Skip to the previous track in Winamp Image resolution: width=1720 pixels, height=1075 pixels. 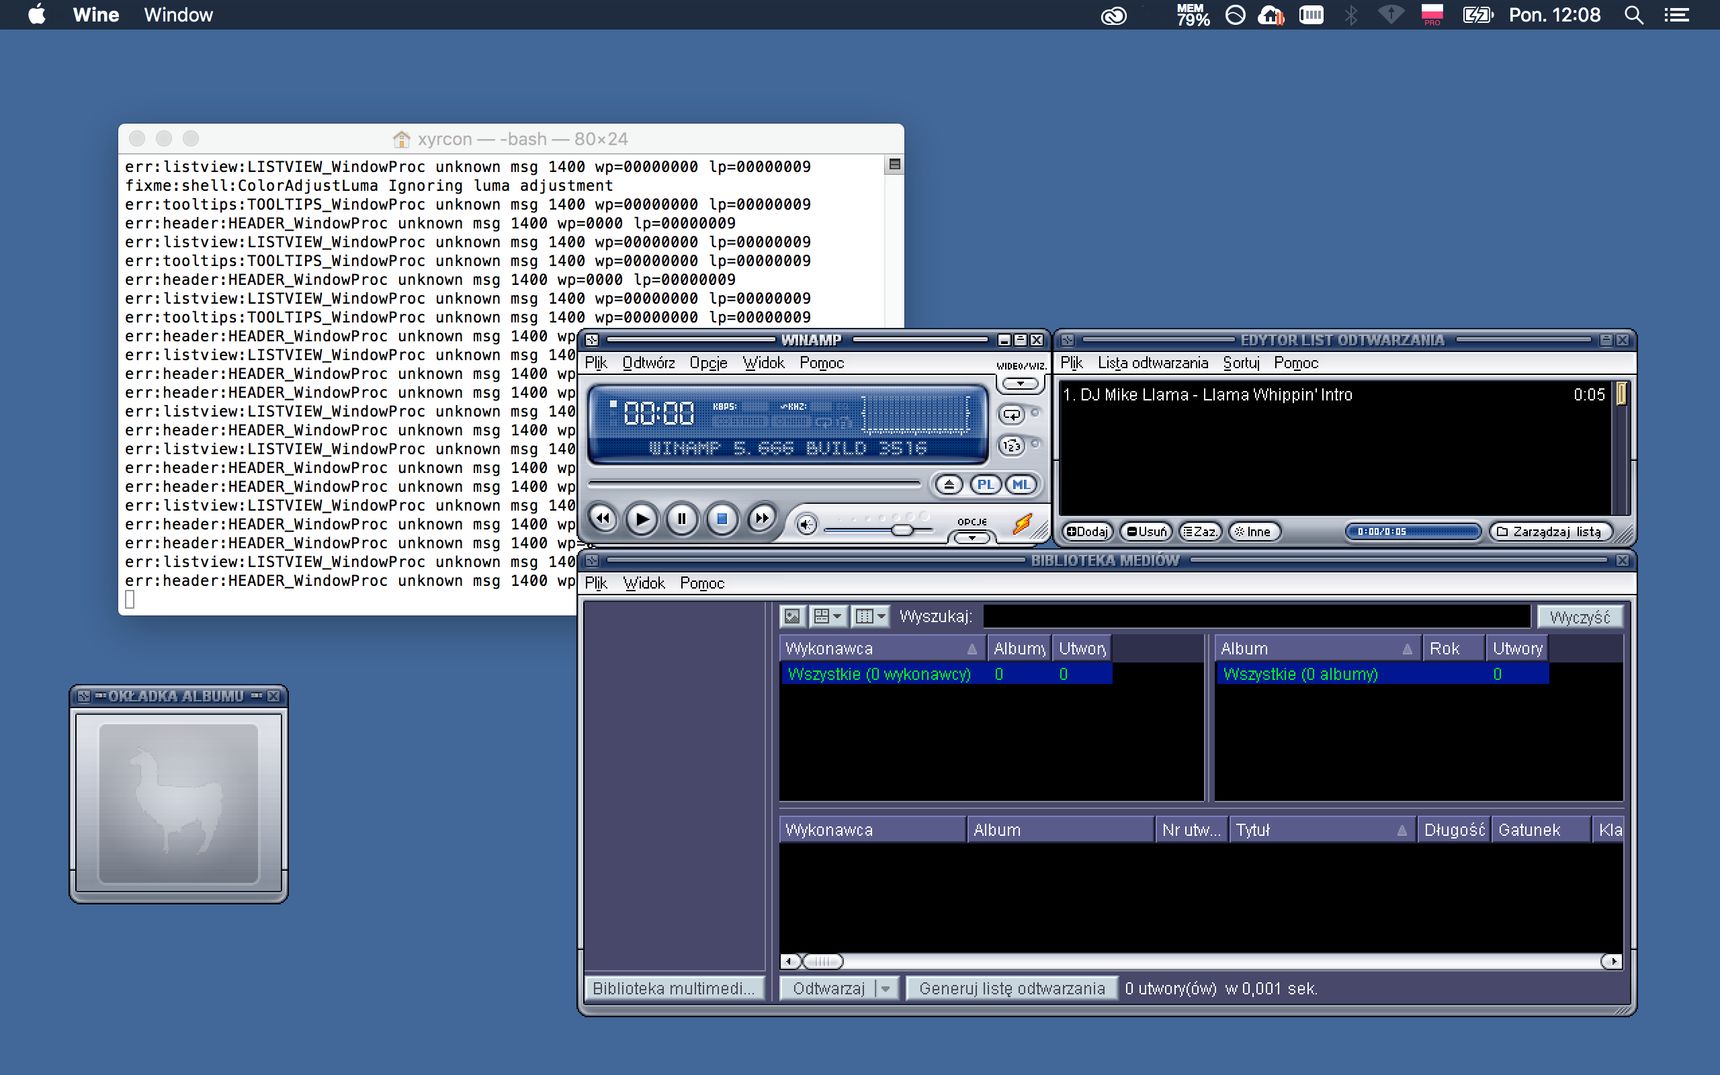(602, 518)
